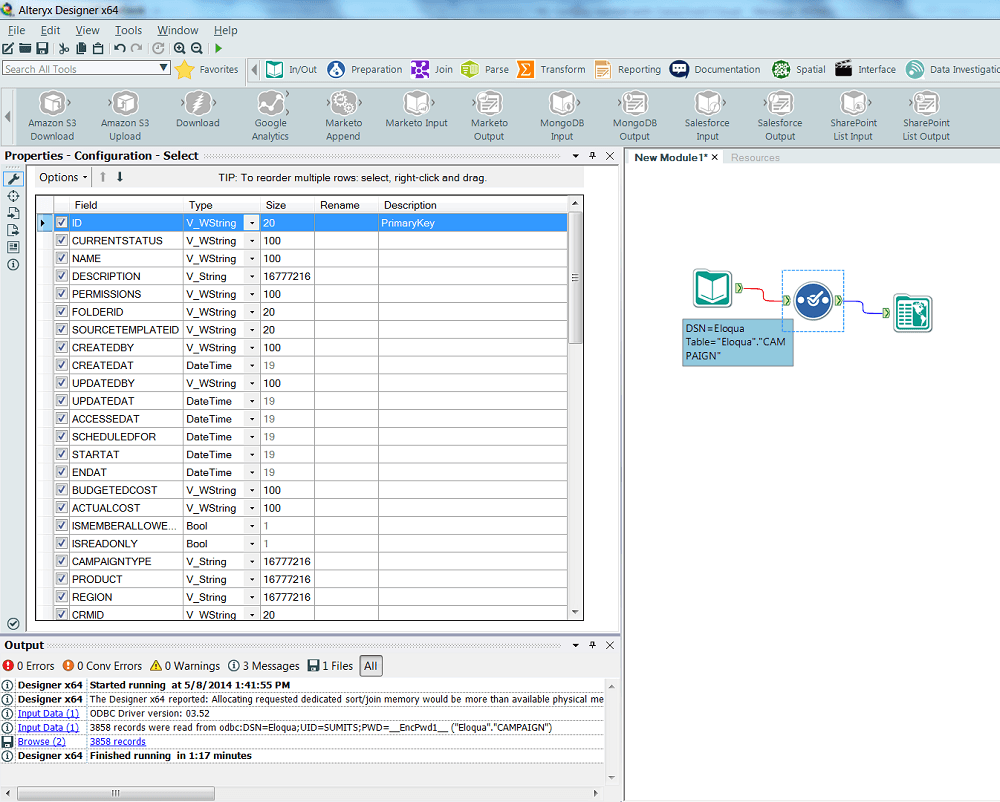Image resolution: width=1000 pixels, height=802 pixels.
Task: Click the Copy icon in toolbar
Action: point(81,48)
